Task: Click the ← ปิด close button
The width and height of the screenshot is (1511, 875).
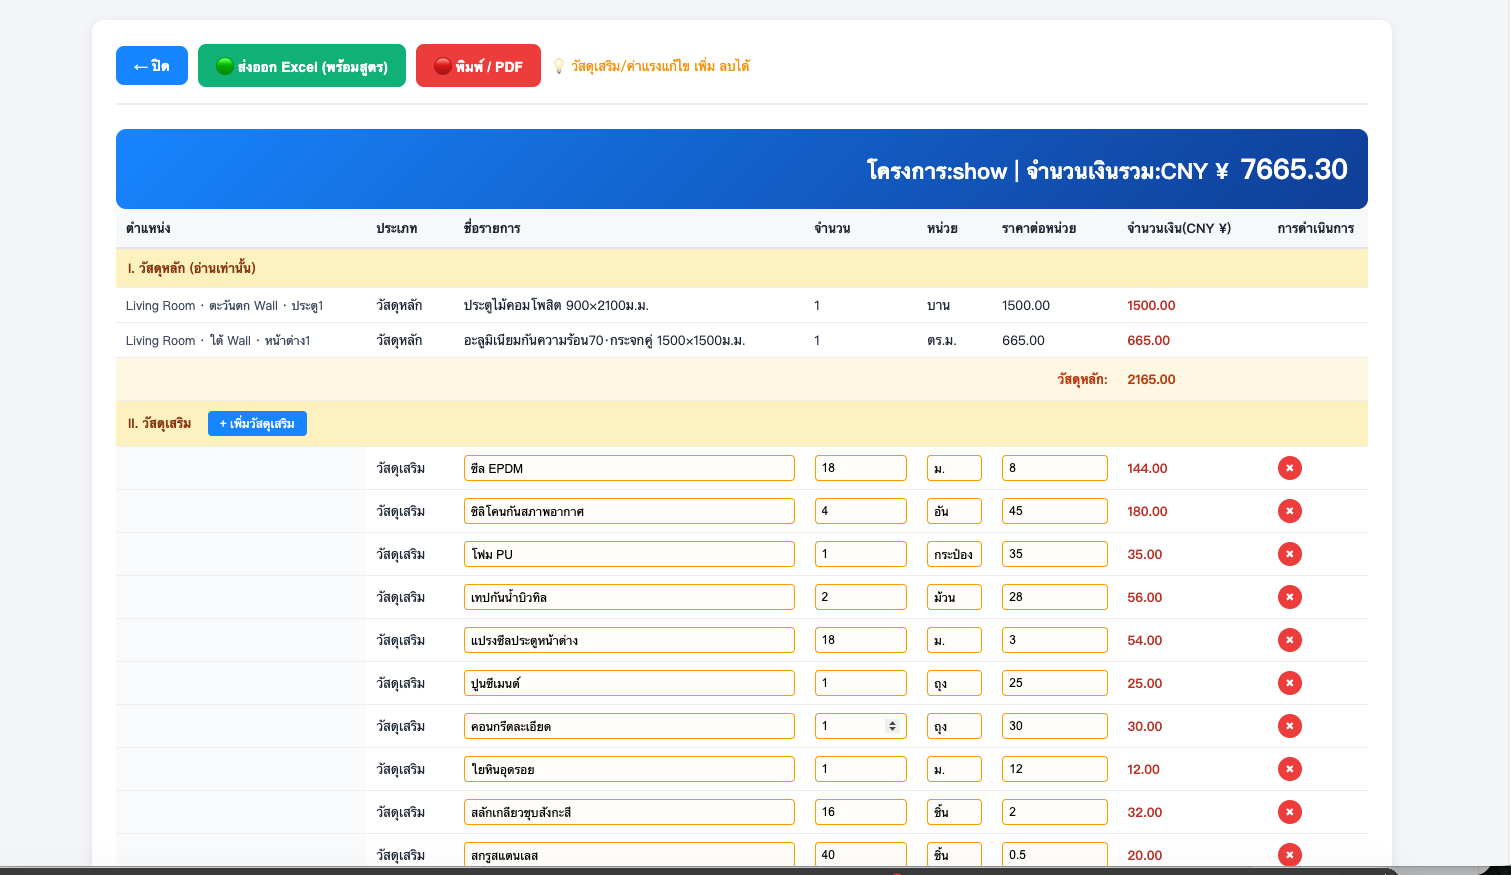Action: (152, 66)
